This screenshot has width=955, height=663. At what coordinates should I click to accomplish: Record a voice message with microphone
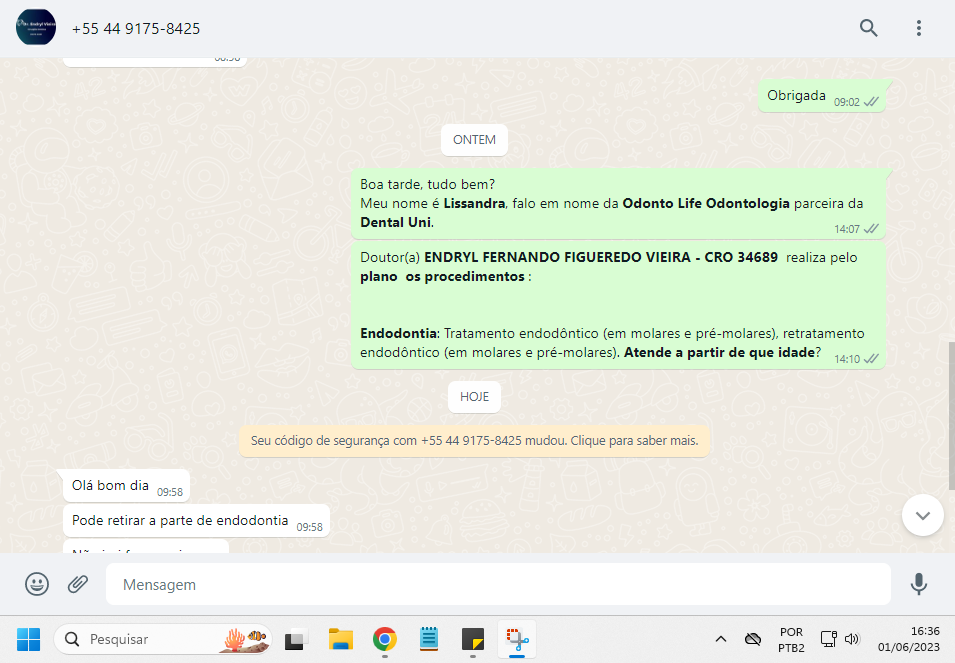click(x=918, y=584)
